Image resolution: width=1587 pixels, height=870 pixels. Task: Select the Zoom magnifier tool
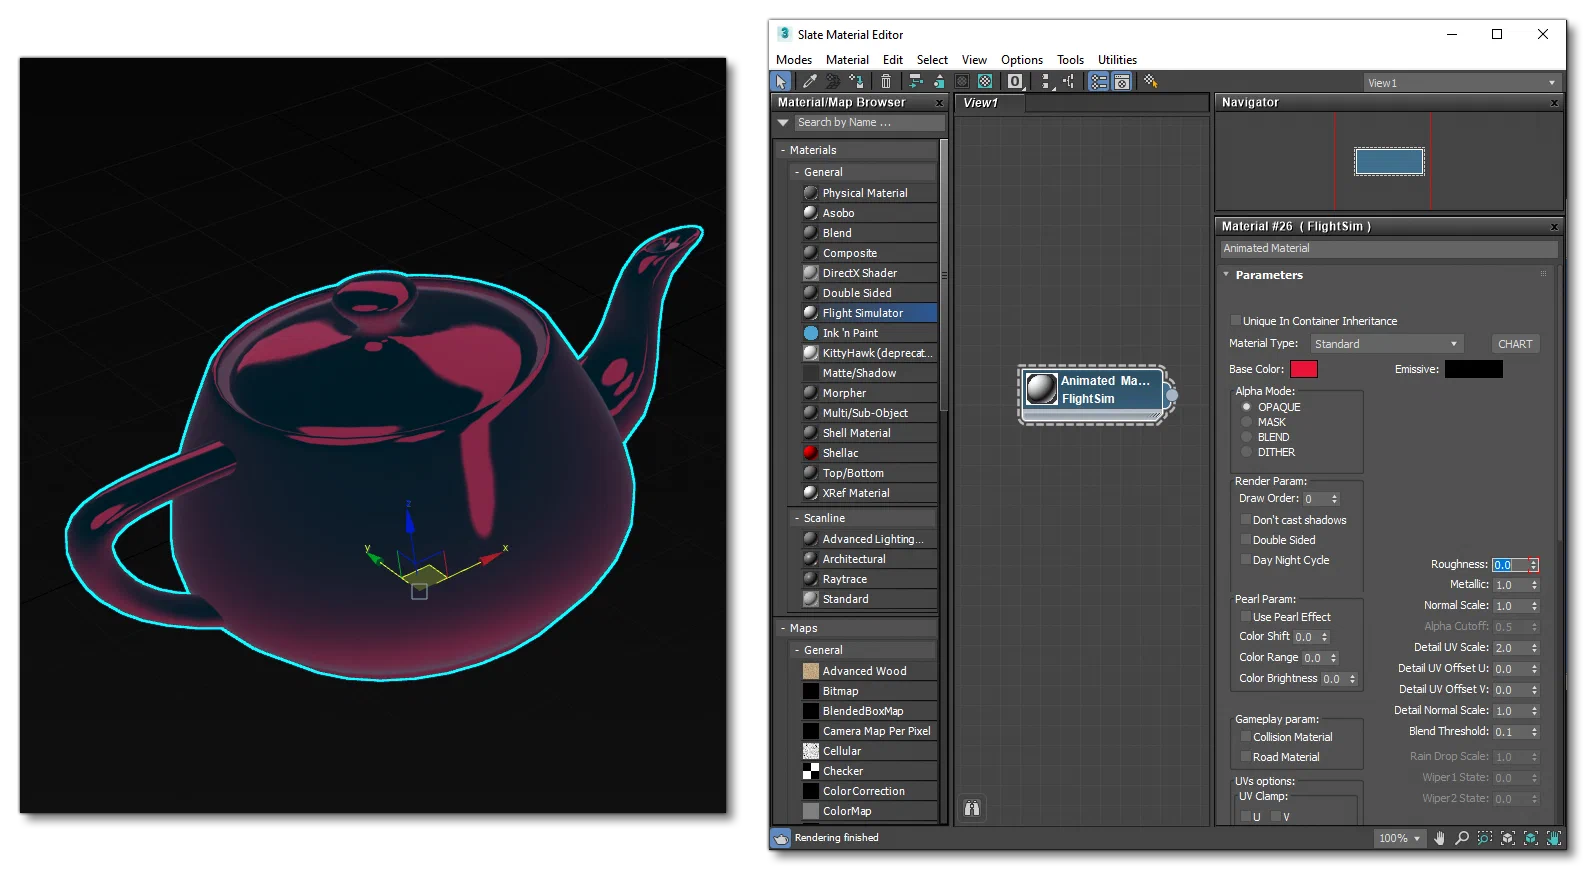click(x=1462, y=838)
